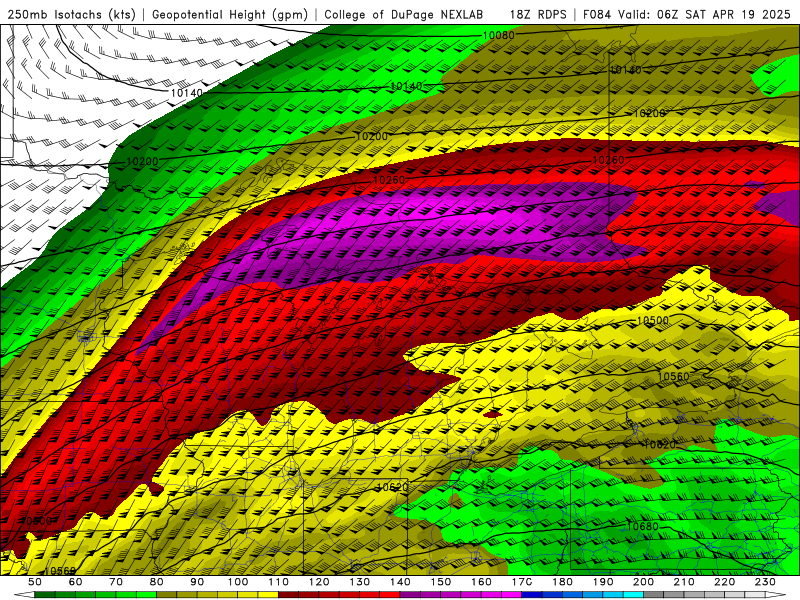Click the 120 knots legend value

tap(319, 582)
